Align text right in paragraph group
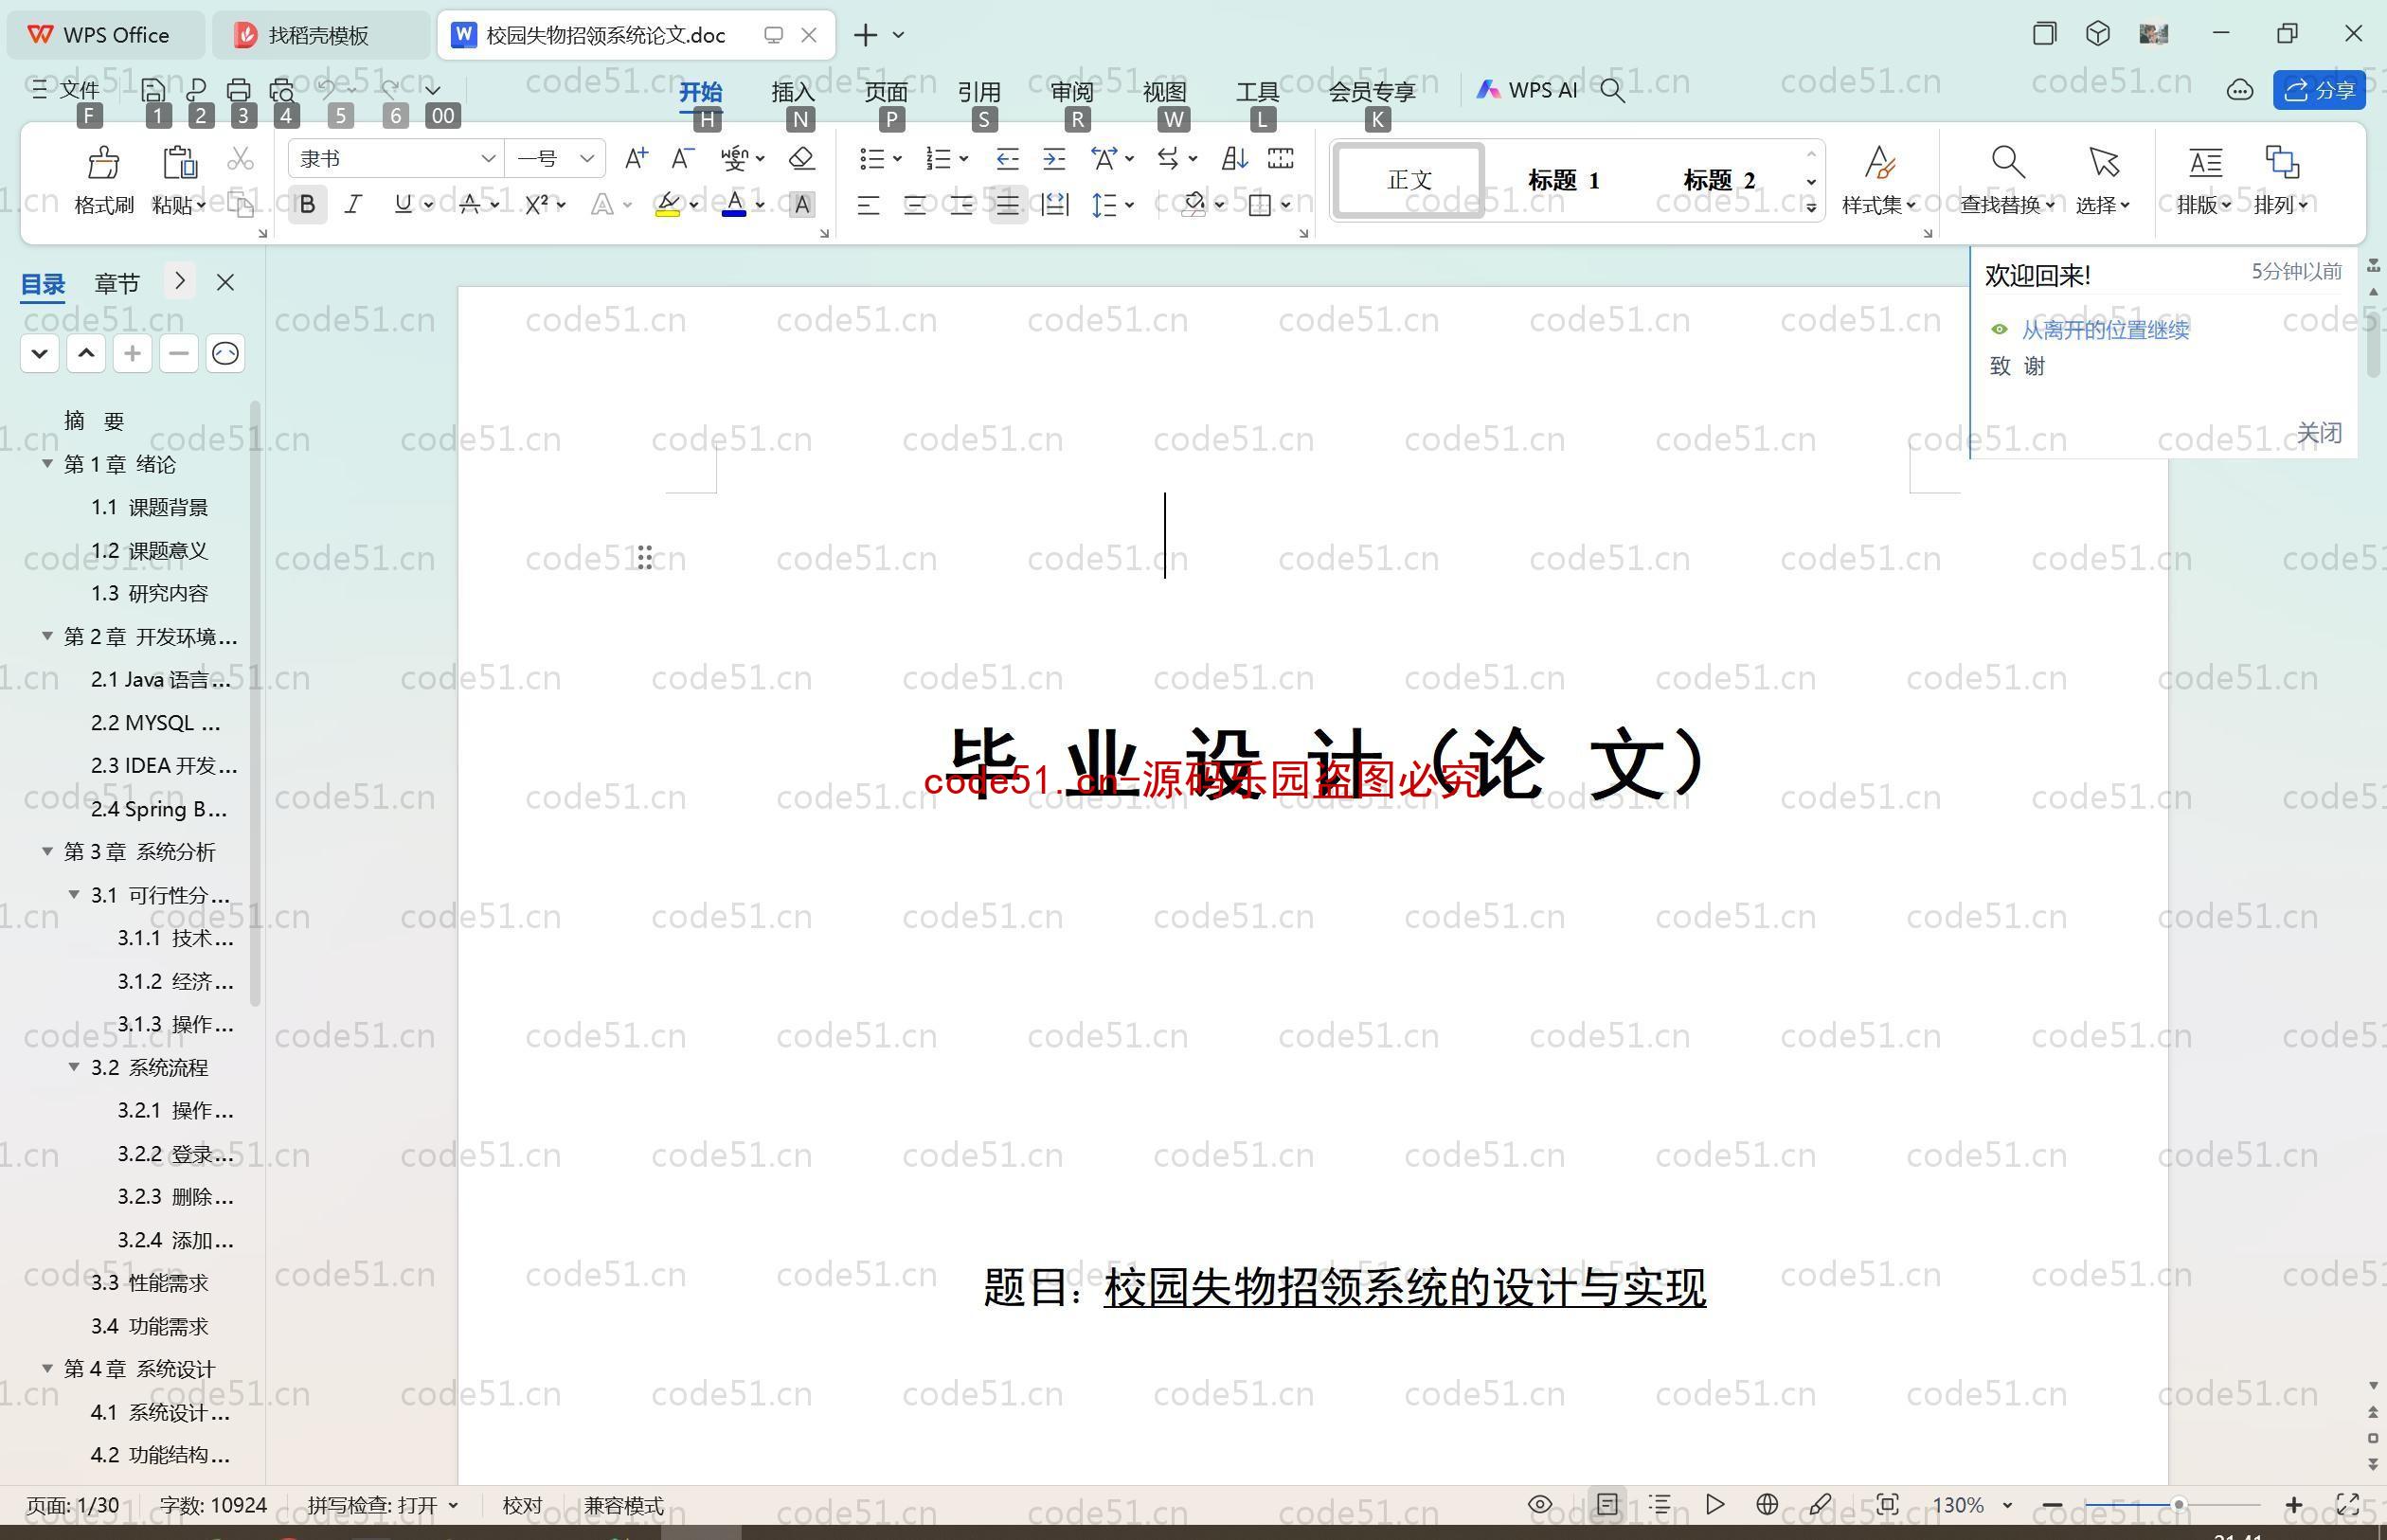Screen dimensions: 2387x1540 click(x=961, y=205)
